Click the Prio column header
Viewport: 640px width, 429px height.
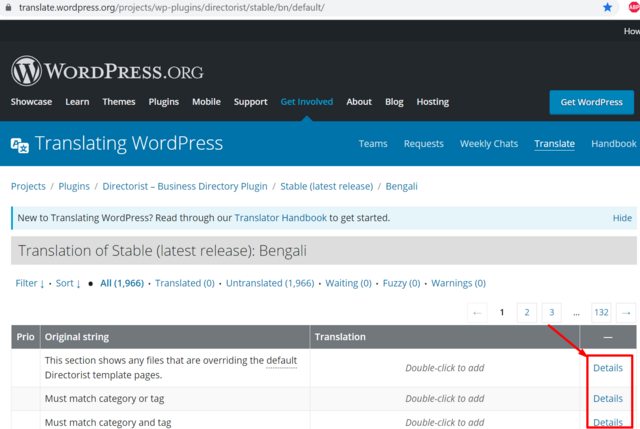point(25,337)
